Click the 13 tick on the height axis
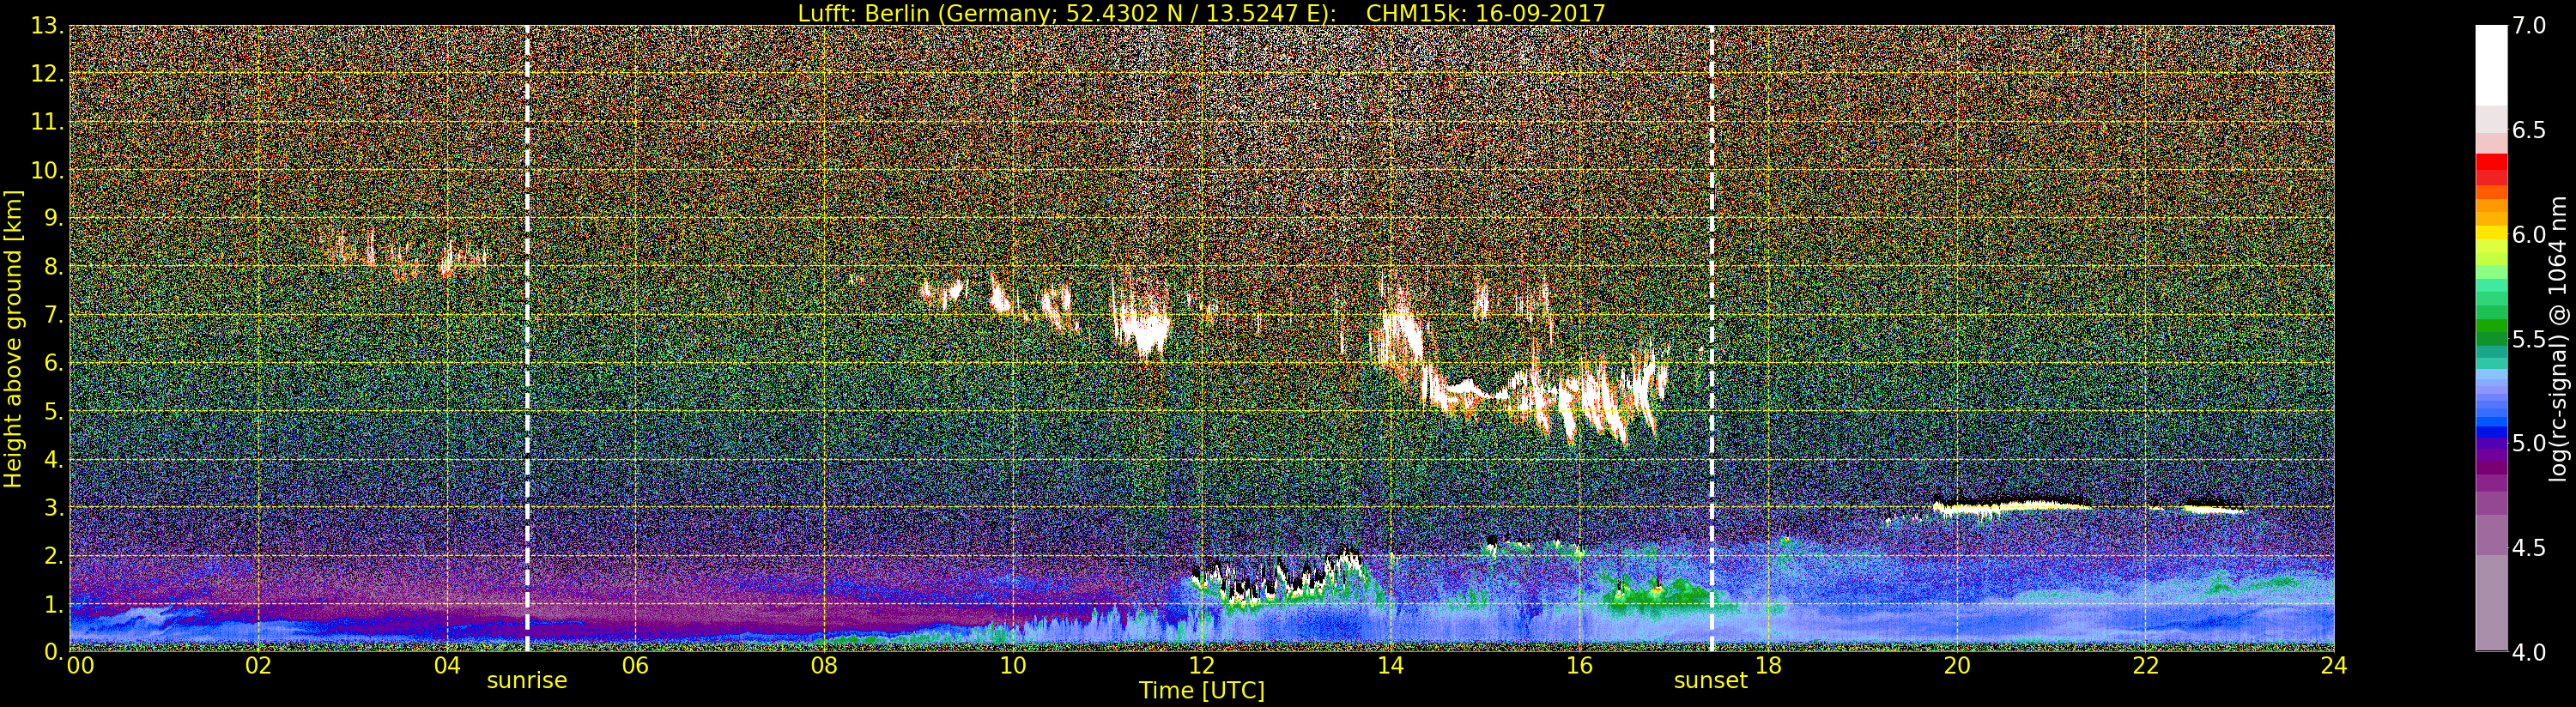 click(46, 26)
